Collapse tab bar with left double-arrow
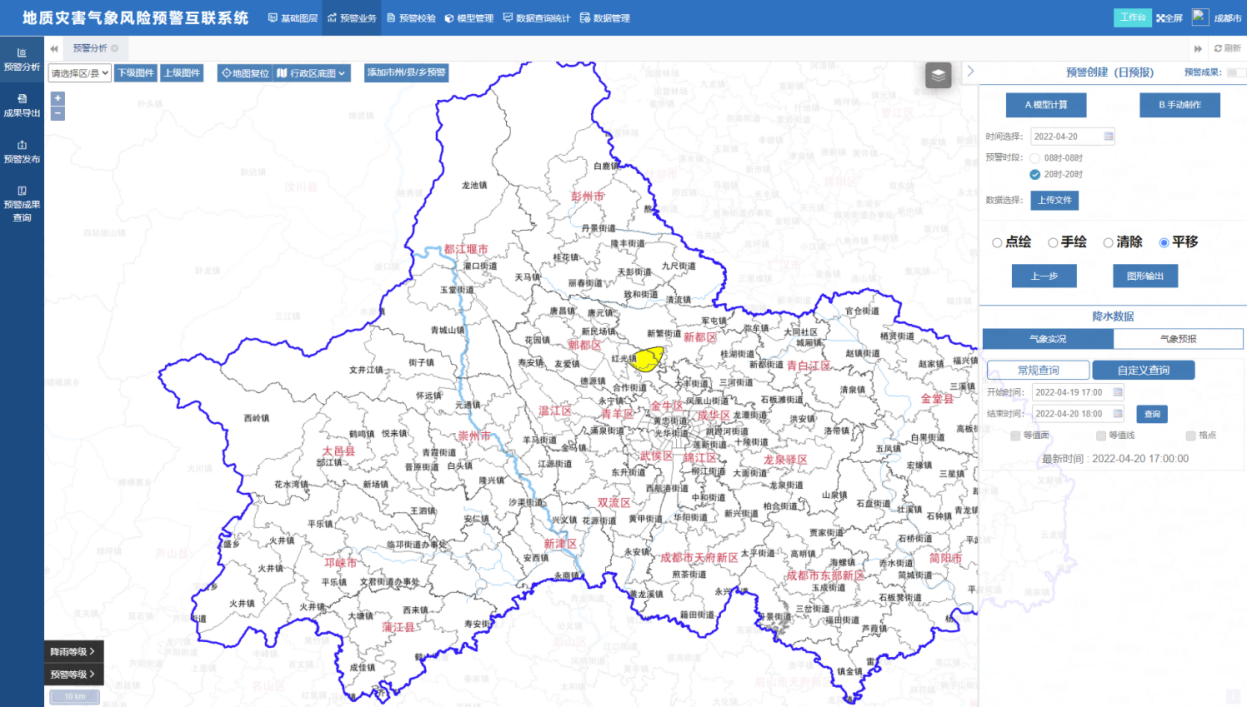Screen dimensions: 1247x708 click(53, 48)
